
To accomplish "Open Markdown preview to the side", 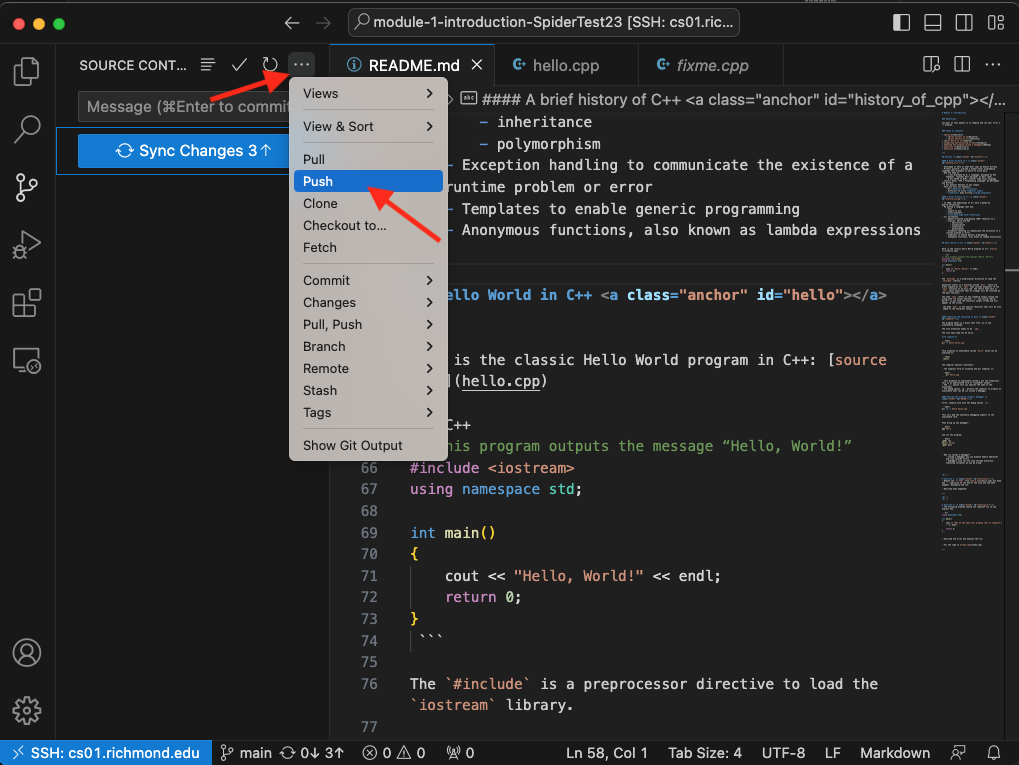I will (x=931, y=64).
